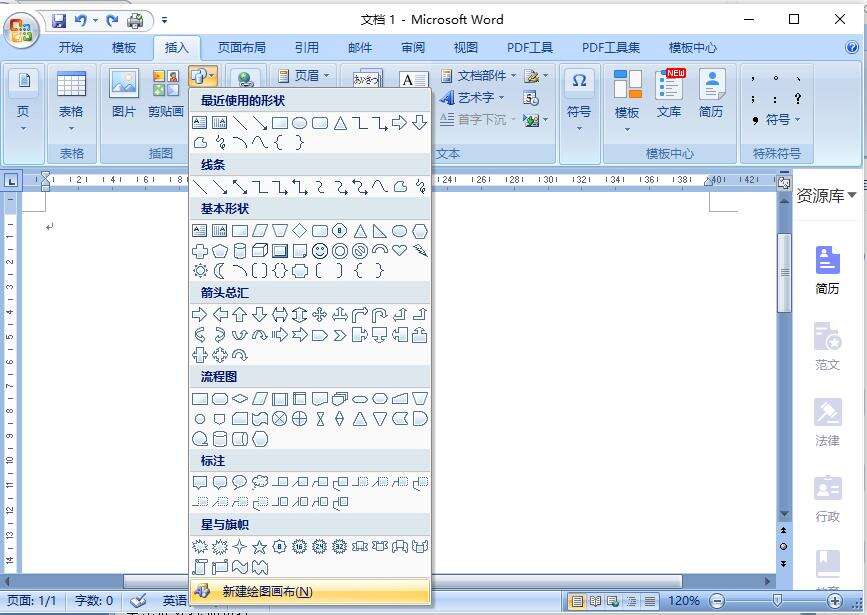This screenshot has height=615, width=867.
Task: Pick the right triangle in Basic Shapes
Action: pos(379,231)
